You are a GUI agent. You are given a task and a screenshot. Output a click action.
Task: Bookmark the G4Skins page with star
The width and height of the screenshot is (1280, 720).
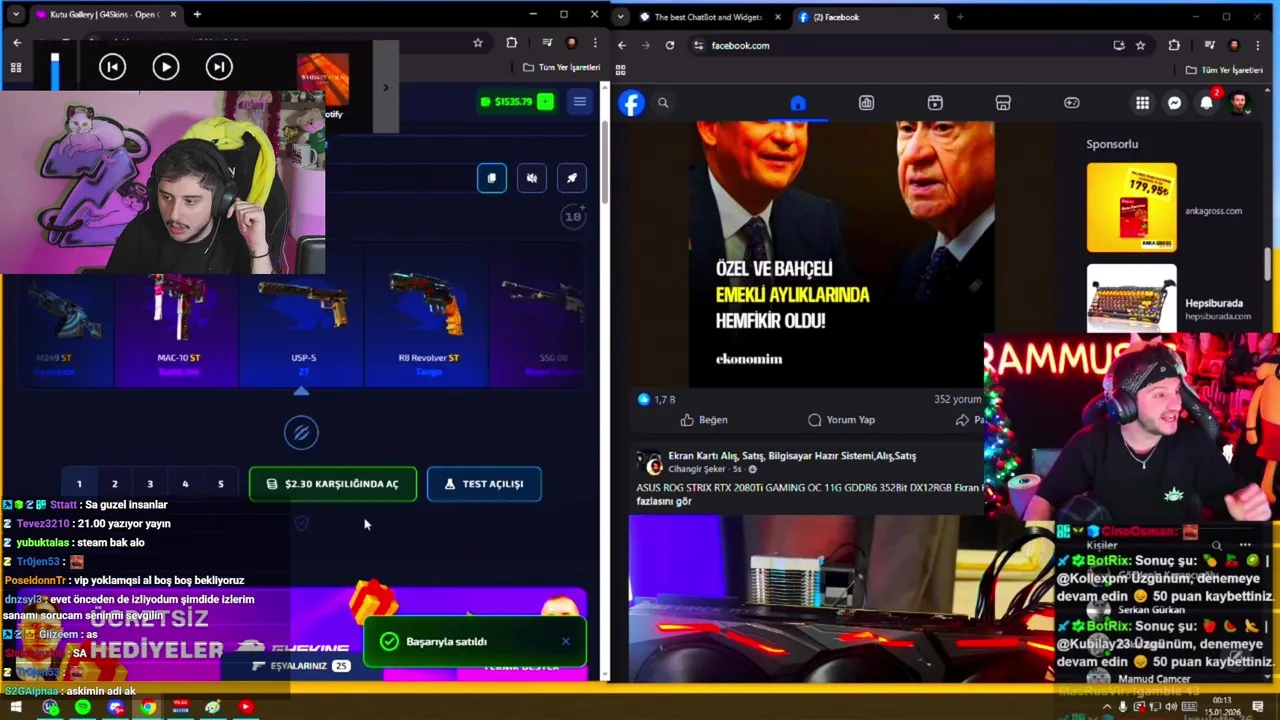tap(478, 43)
